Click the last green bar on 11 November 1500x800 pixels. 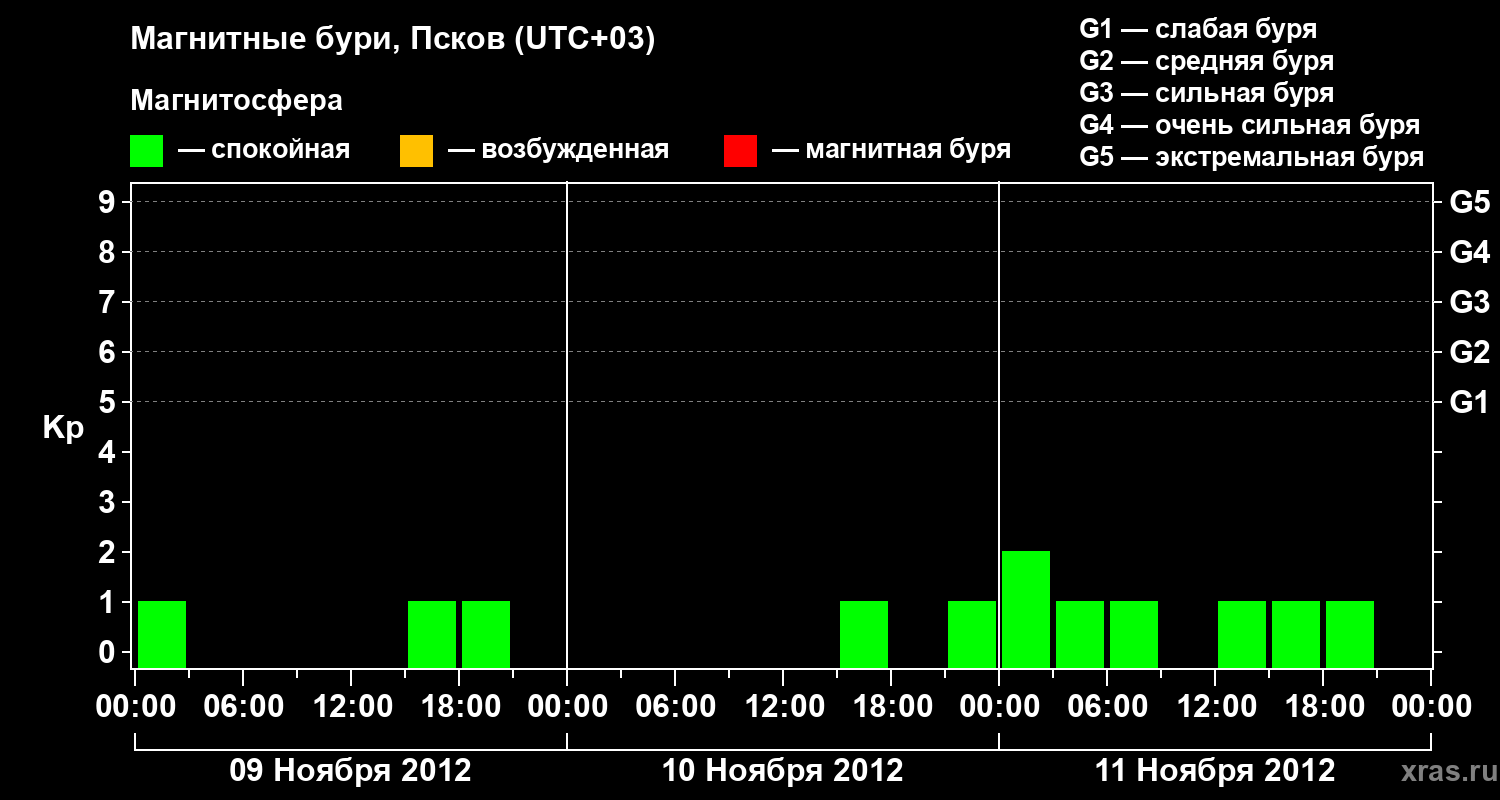click(1350, 634)
